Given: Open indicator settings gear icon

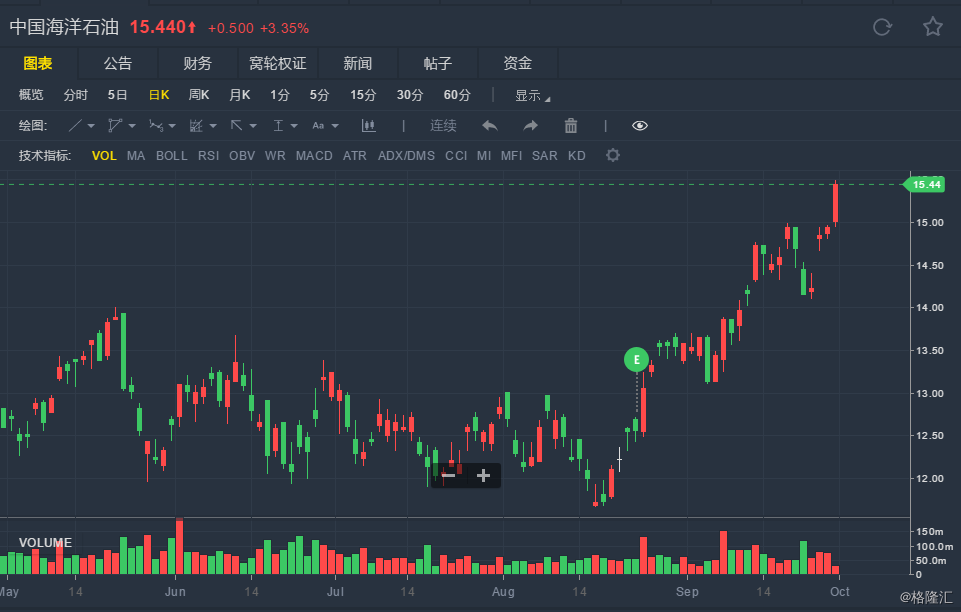Looking at the screenshot, I should pos(613,155).
